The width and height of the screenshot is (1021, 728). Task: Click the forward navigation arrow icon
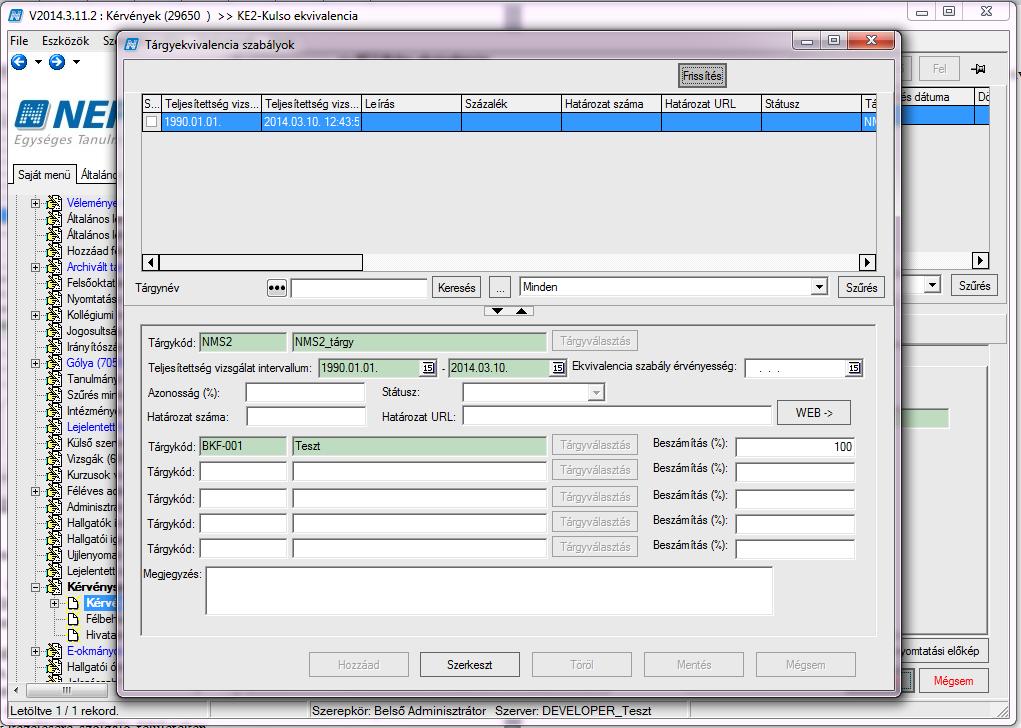click(x=57, y=62)
